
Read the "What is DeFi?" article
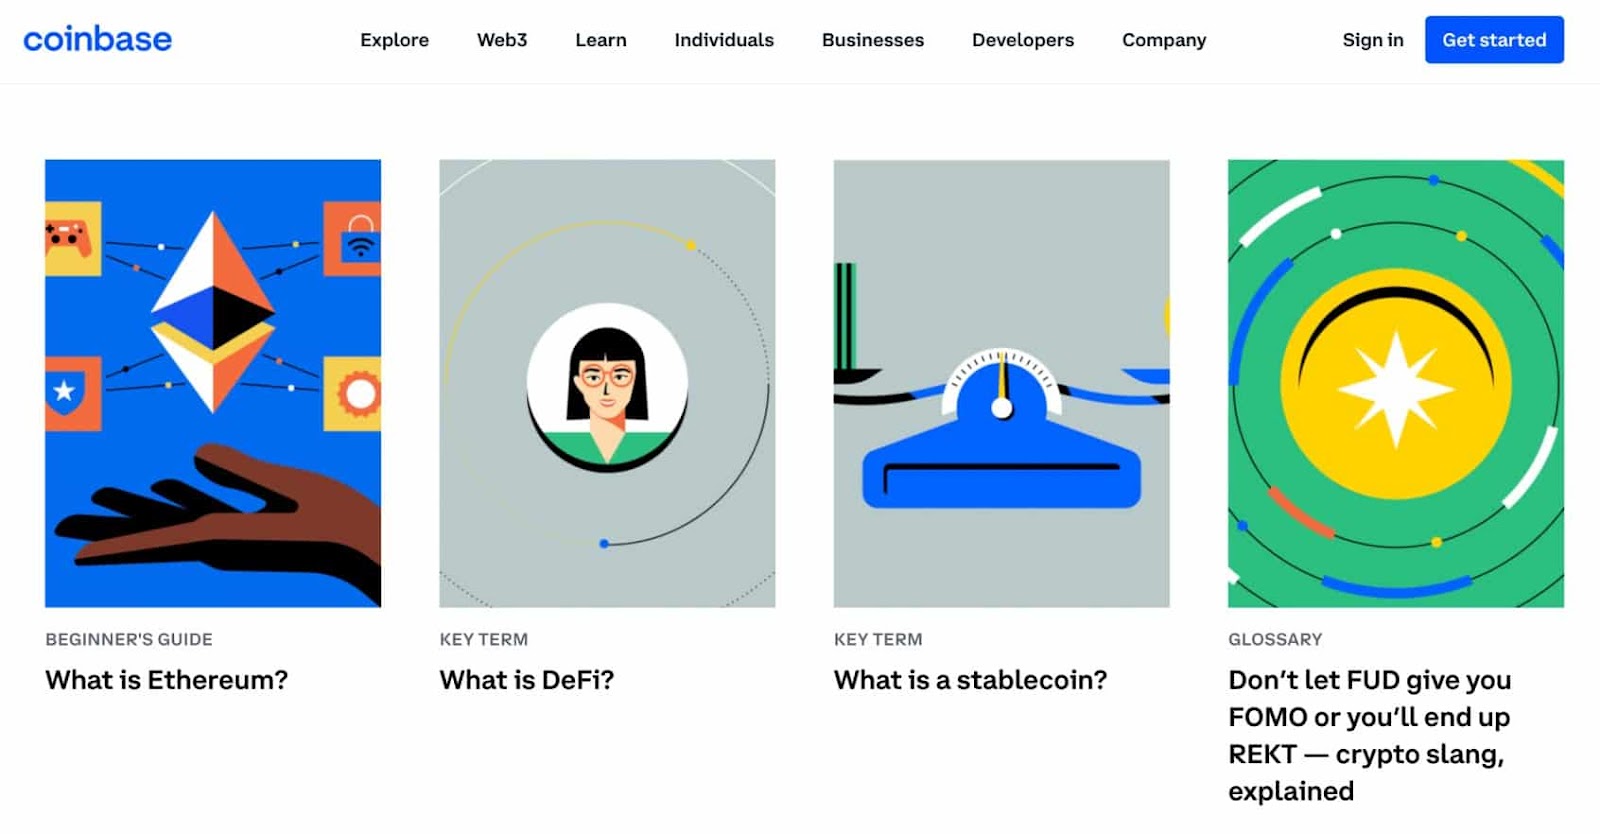[526, 680]
